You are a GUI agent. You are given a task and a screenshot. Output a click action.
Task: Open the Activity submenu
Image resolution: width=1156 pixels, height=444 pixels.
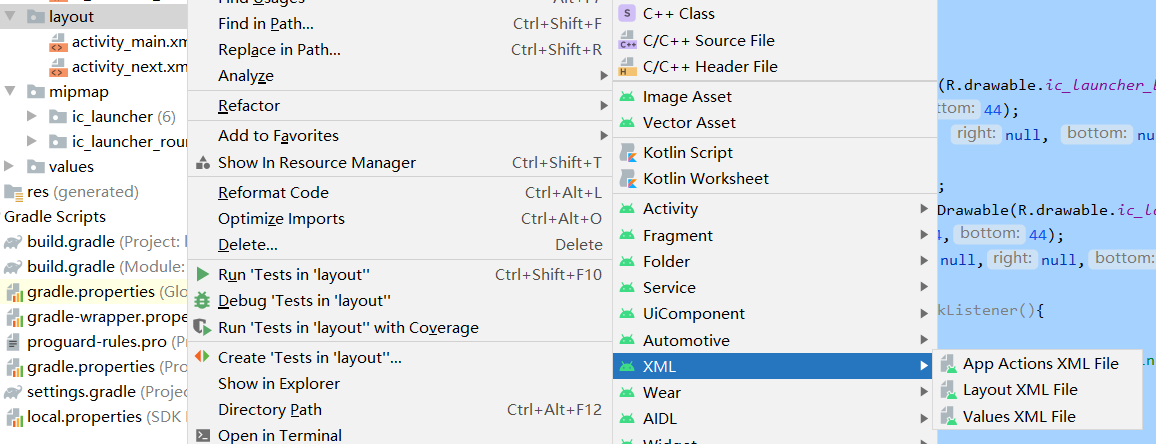click(x=670, y=209)
